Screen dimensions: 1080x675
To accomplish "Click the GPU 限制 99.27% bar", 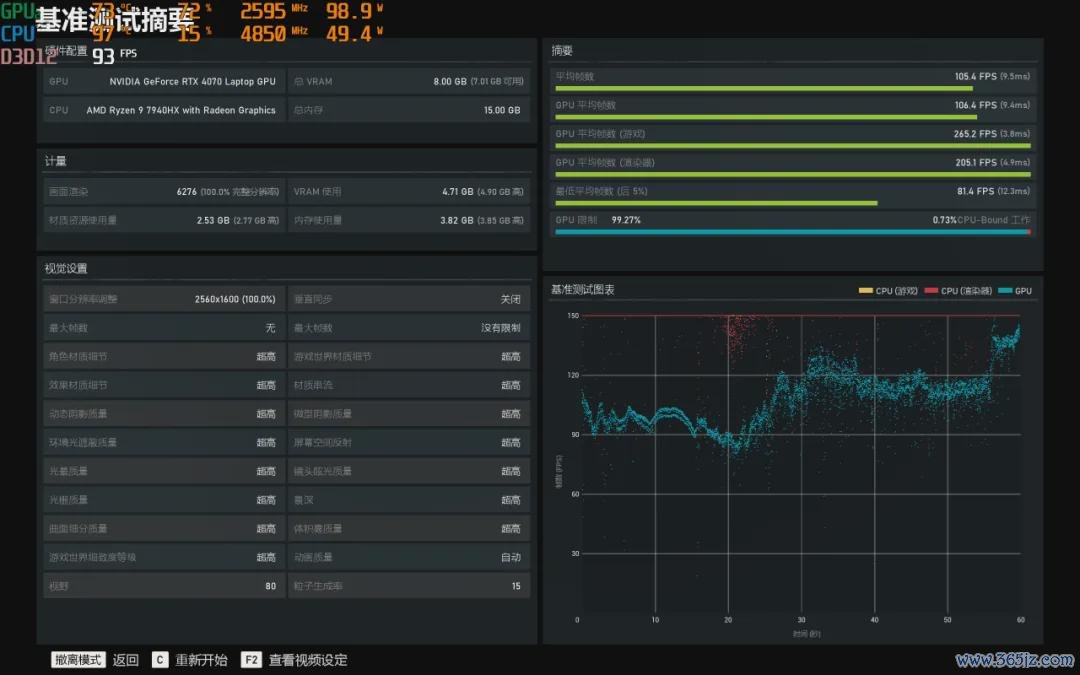I will 791,232.
